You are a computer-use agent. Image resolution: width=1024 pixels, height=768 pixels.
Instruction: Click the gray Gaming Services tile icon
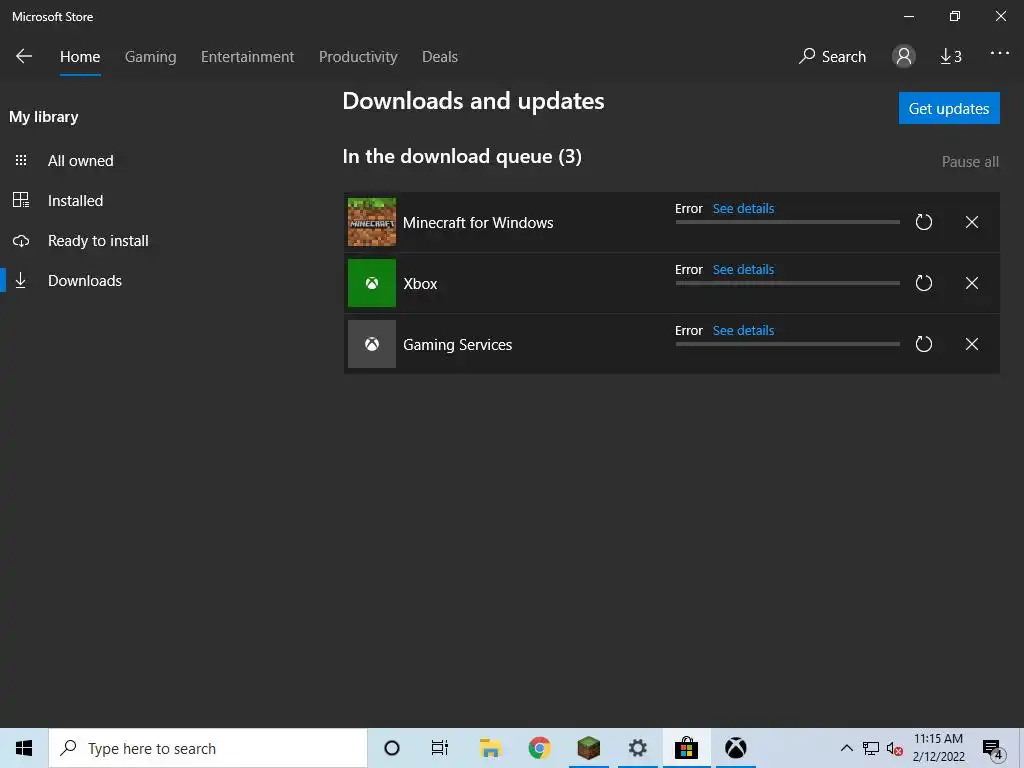372,344
